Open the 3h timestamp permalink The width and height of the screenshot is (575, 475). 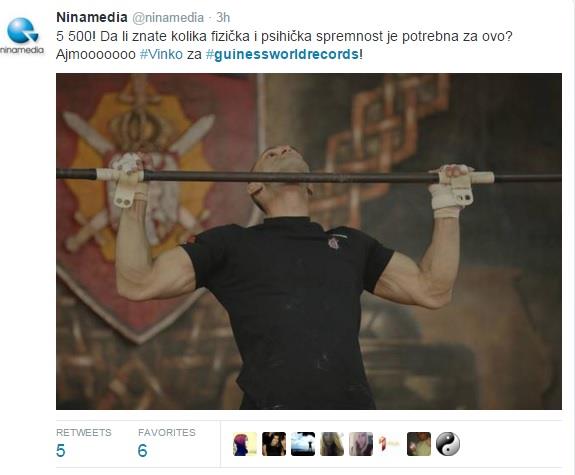tap(223, 17)
